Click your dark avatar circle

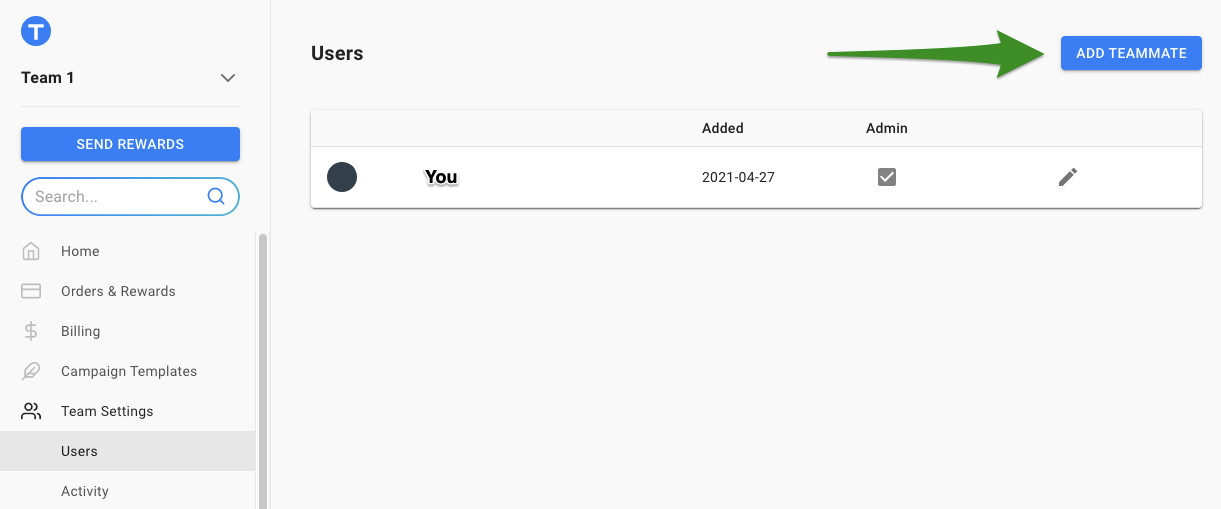click(x=342, y=177)
